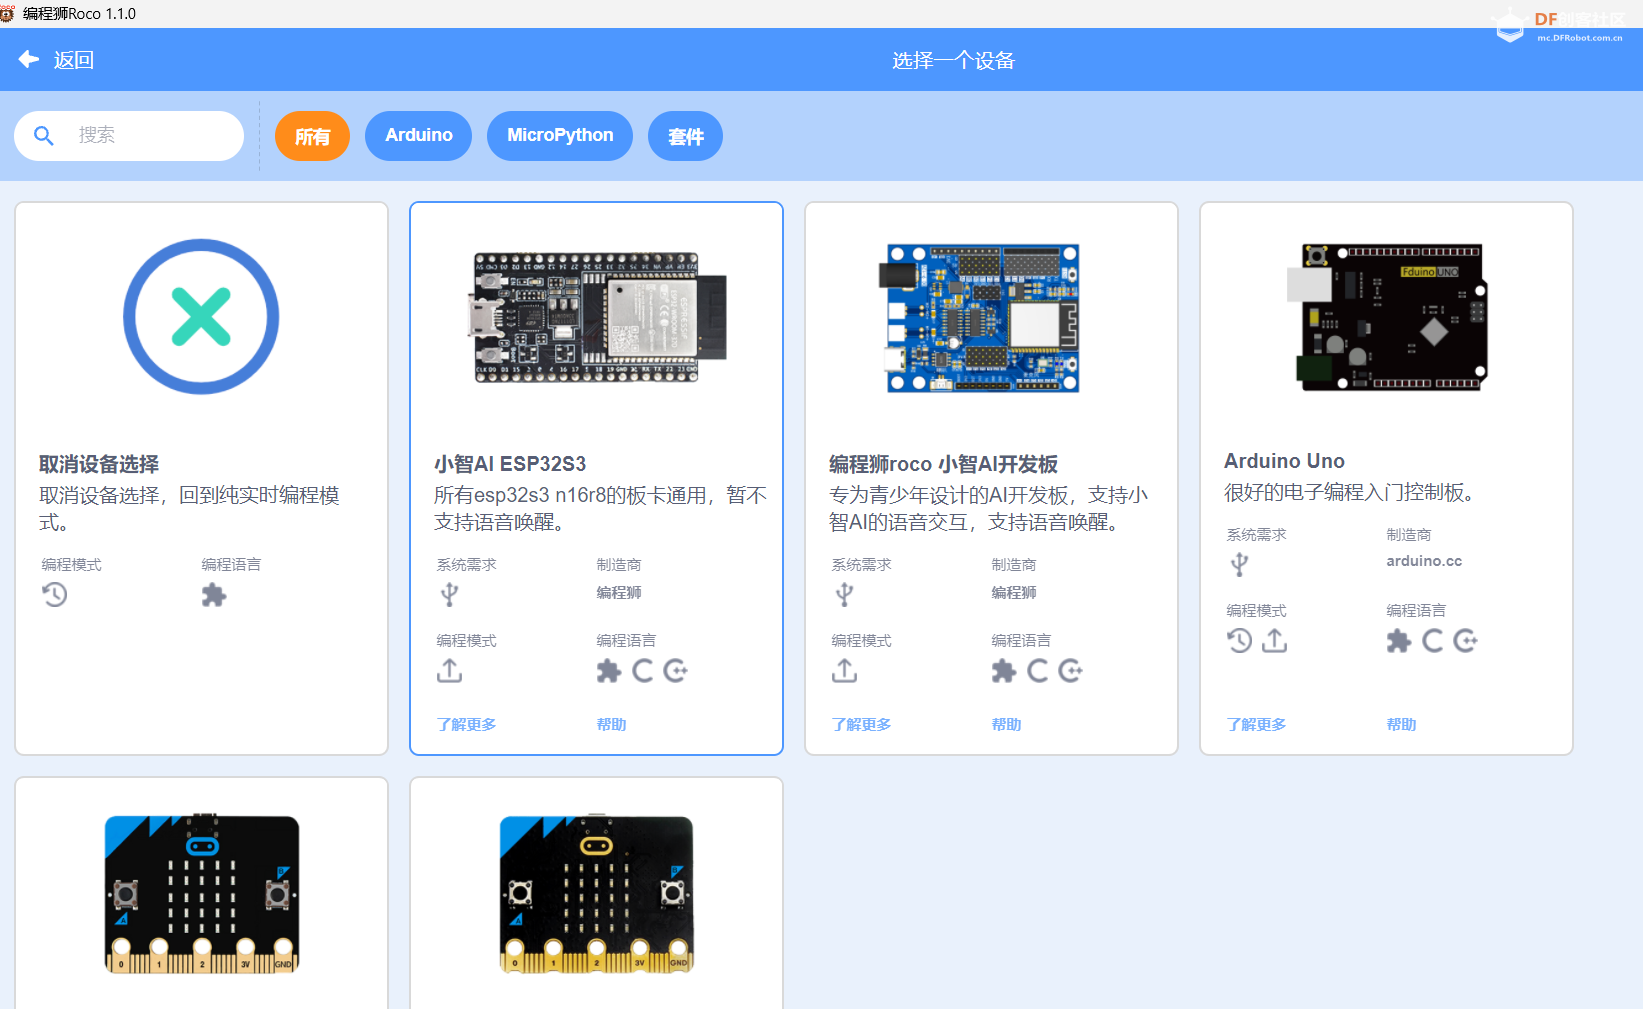Go back via 返回 label
Image resolution: width=1643 pixels, height=1009 pixels.
tap(74, 60)
